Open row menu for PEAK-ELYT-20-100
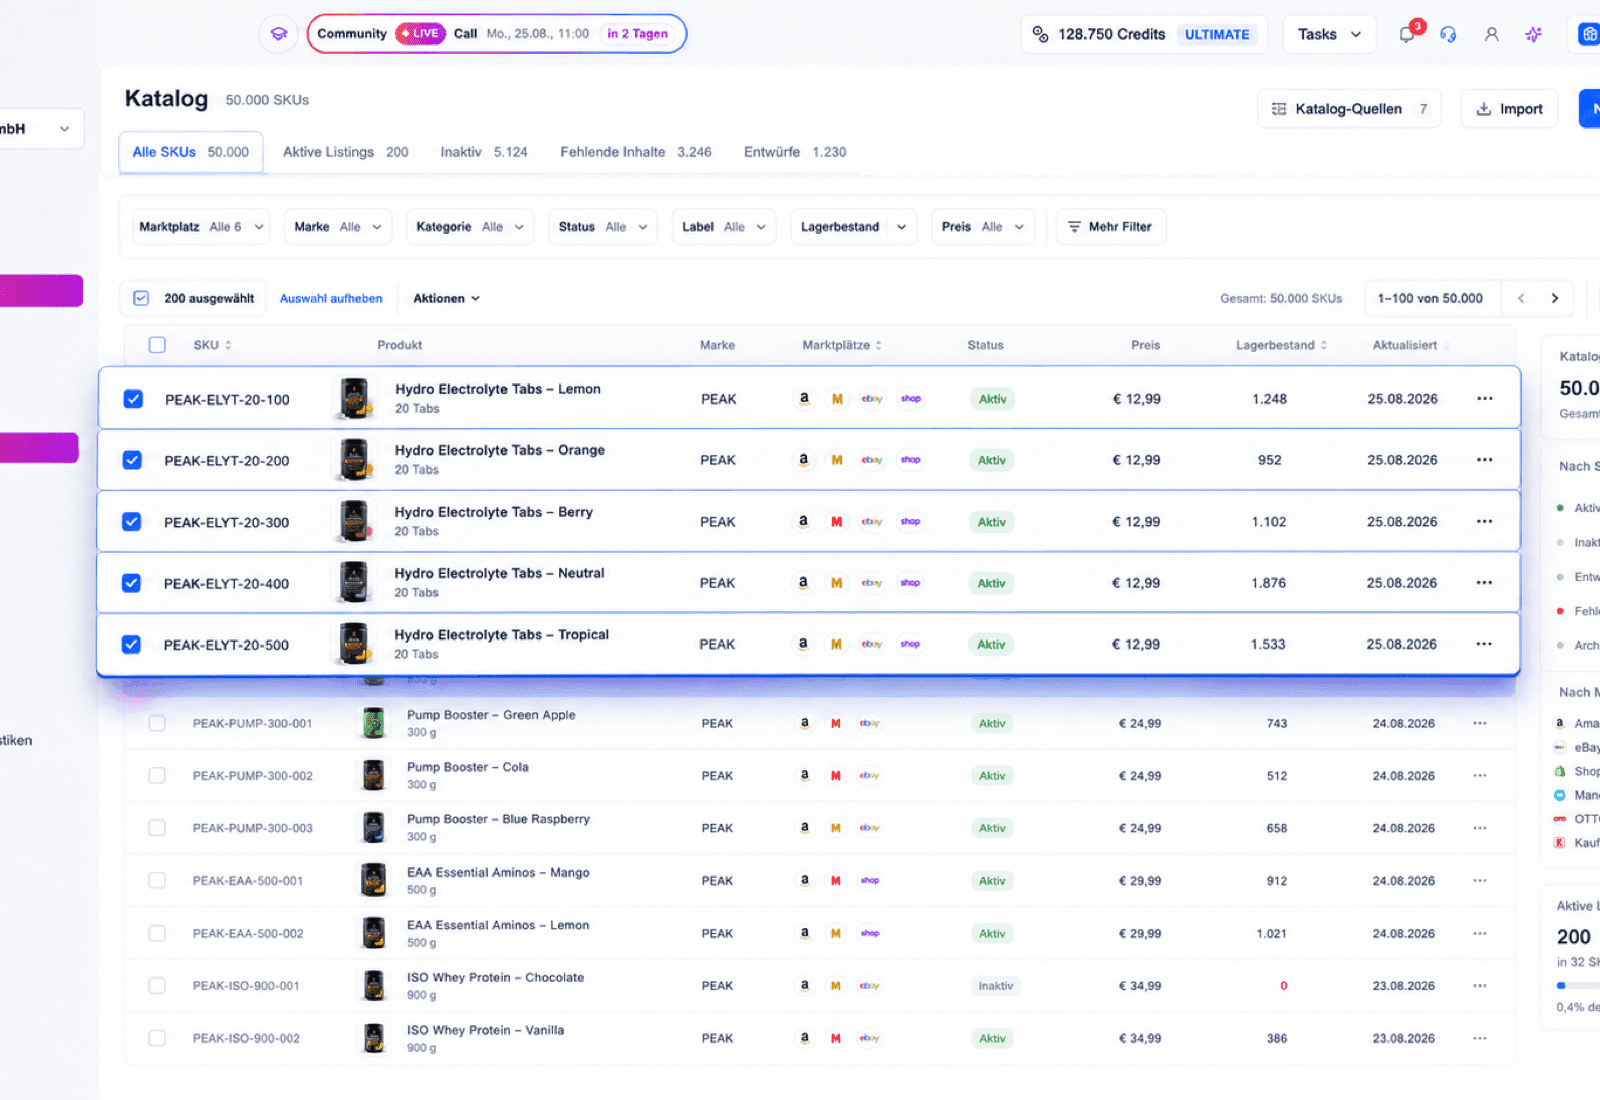 1485,399
